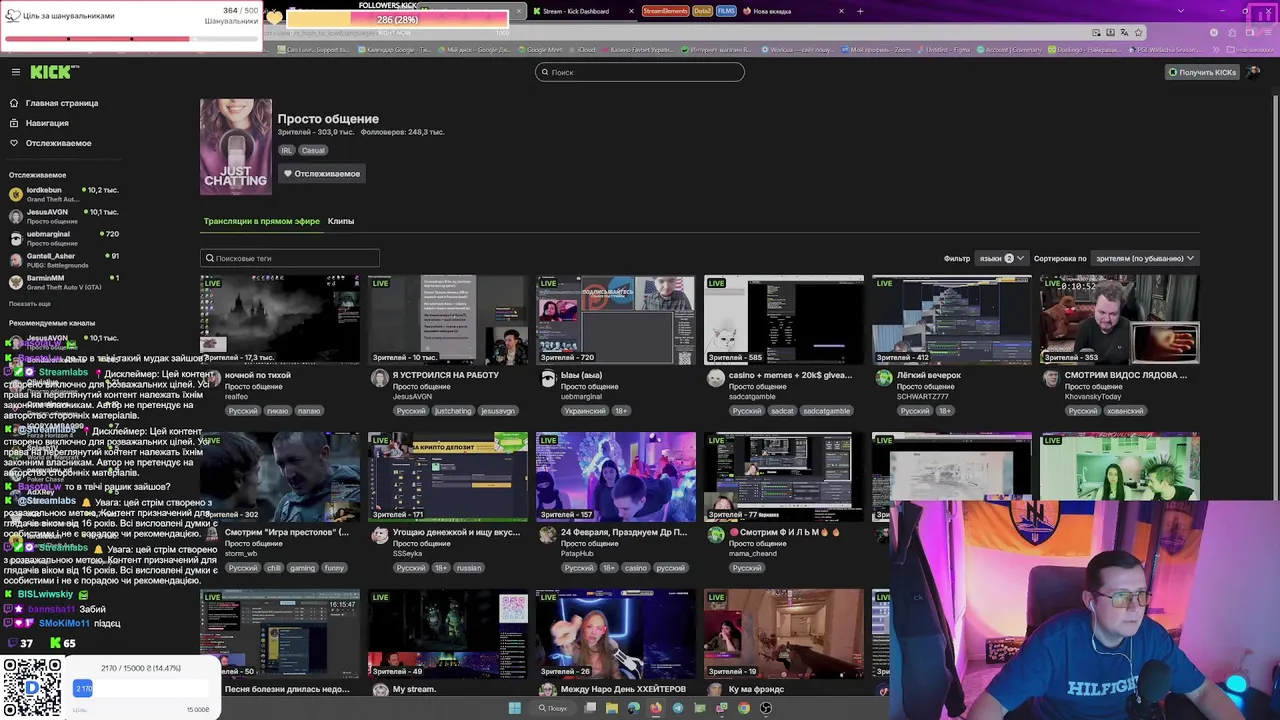Click the heart icon beside sidebar Отслеживаемое
Viewport: 1280px width, 720px height.
(14, 143)
